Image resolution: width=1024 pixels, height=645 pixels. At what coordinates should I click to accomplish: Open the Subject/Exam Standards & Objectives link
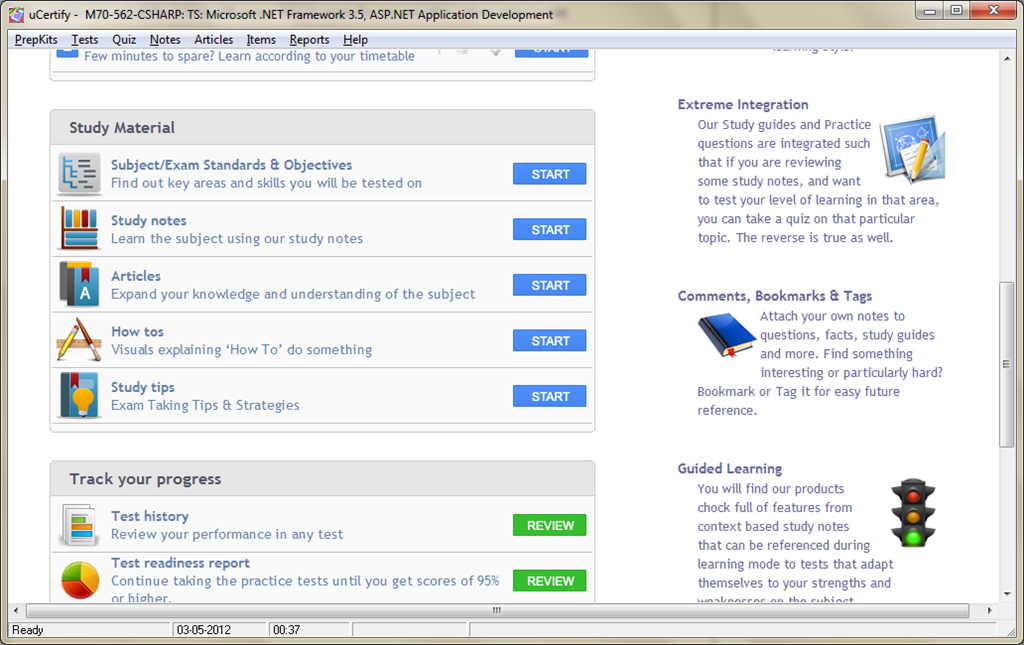(x=231, y=165)
